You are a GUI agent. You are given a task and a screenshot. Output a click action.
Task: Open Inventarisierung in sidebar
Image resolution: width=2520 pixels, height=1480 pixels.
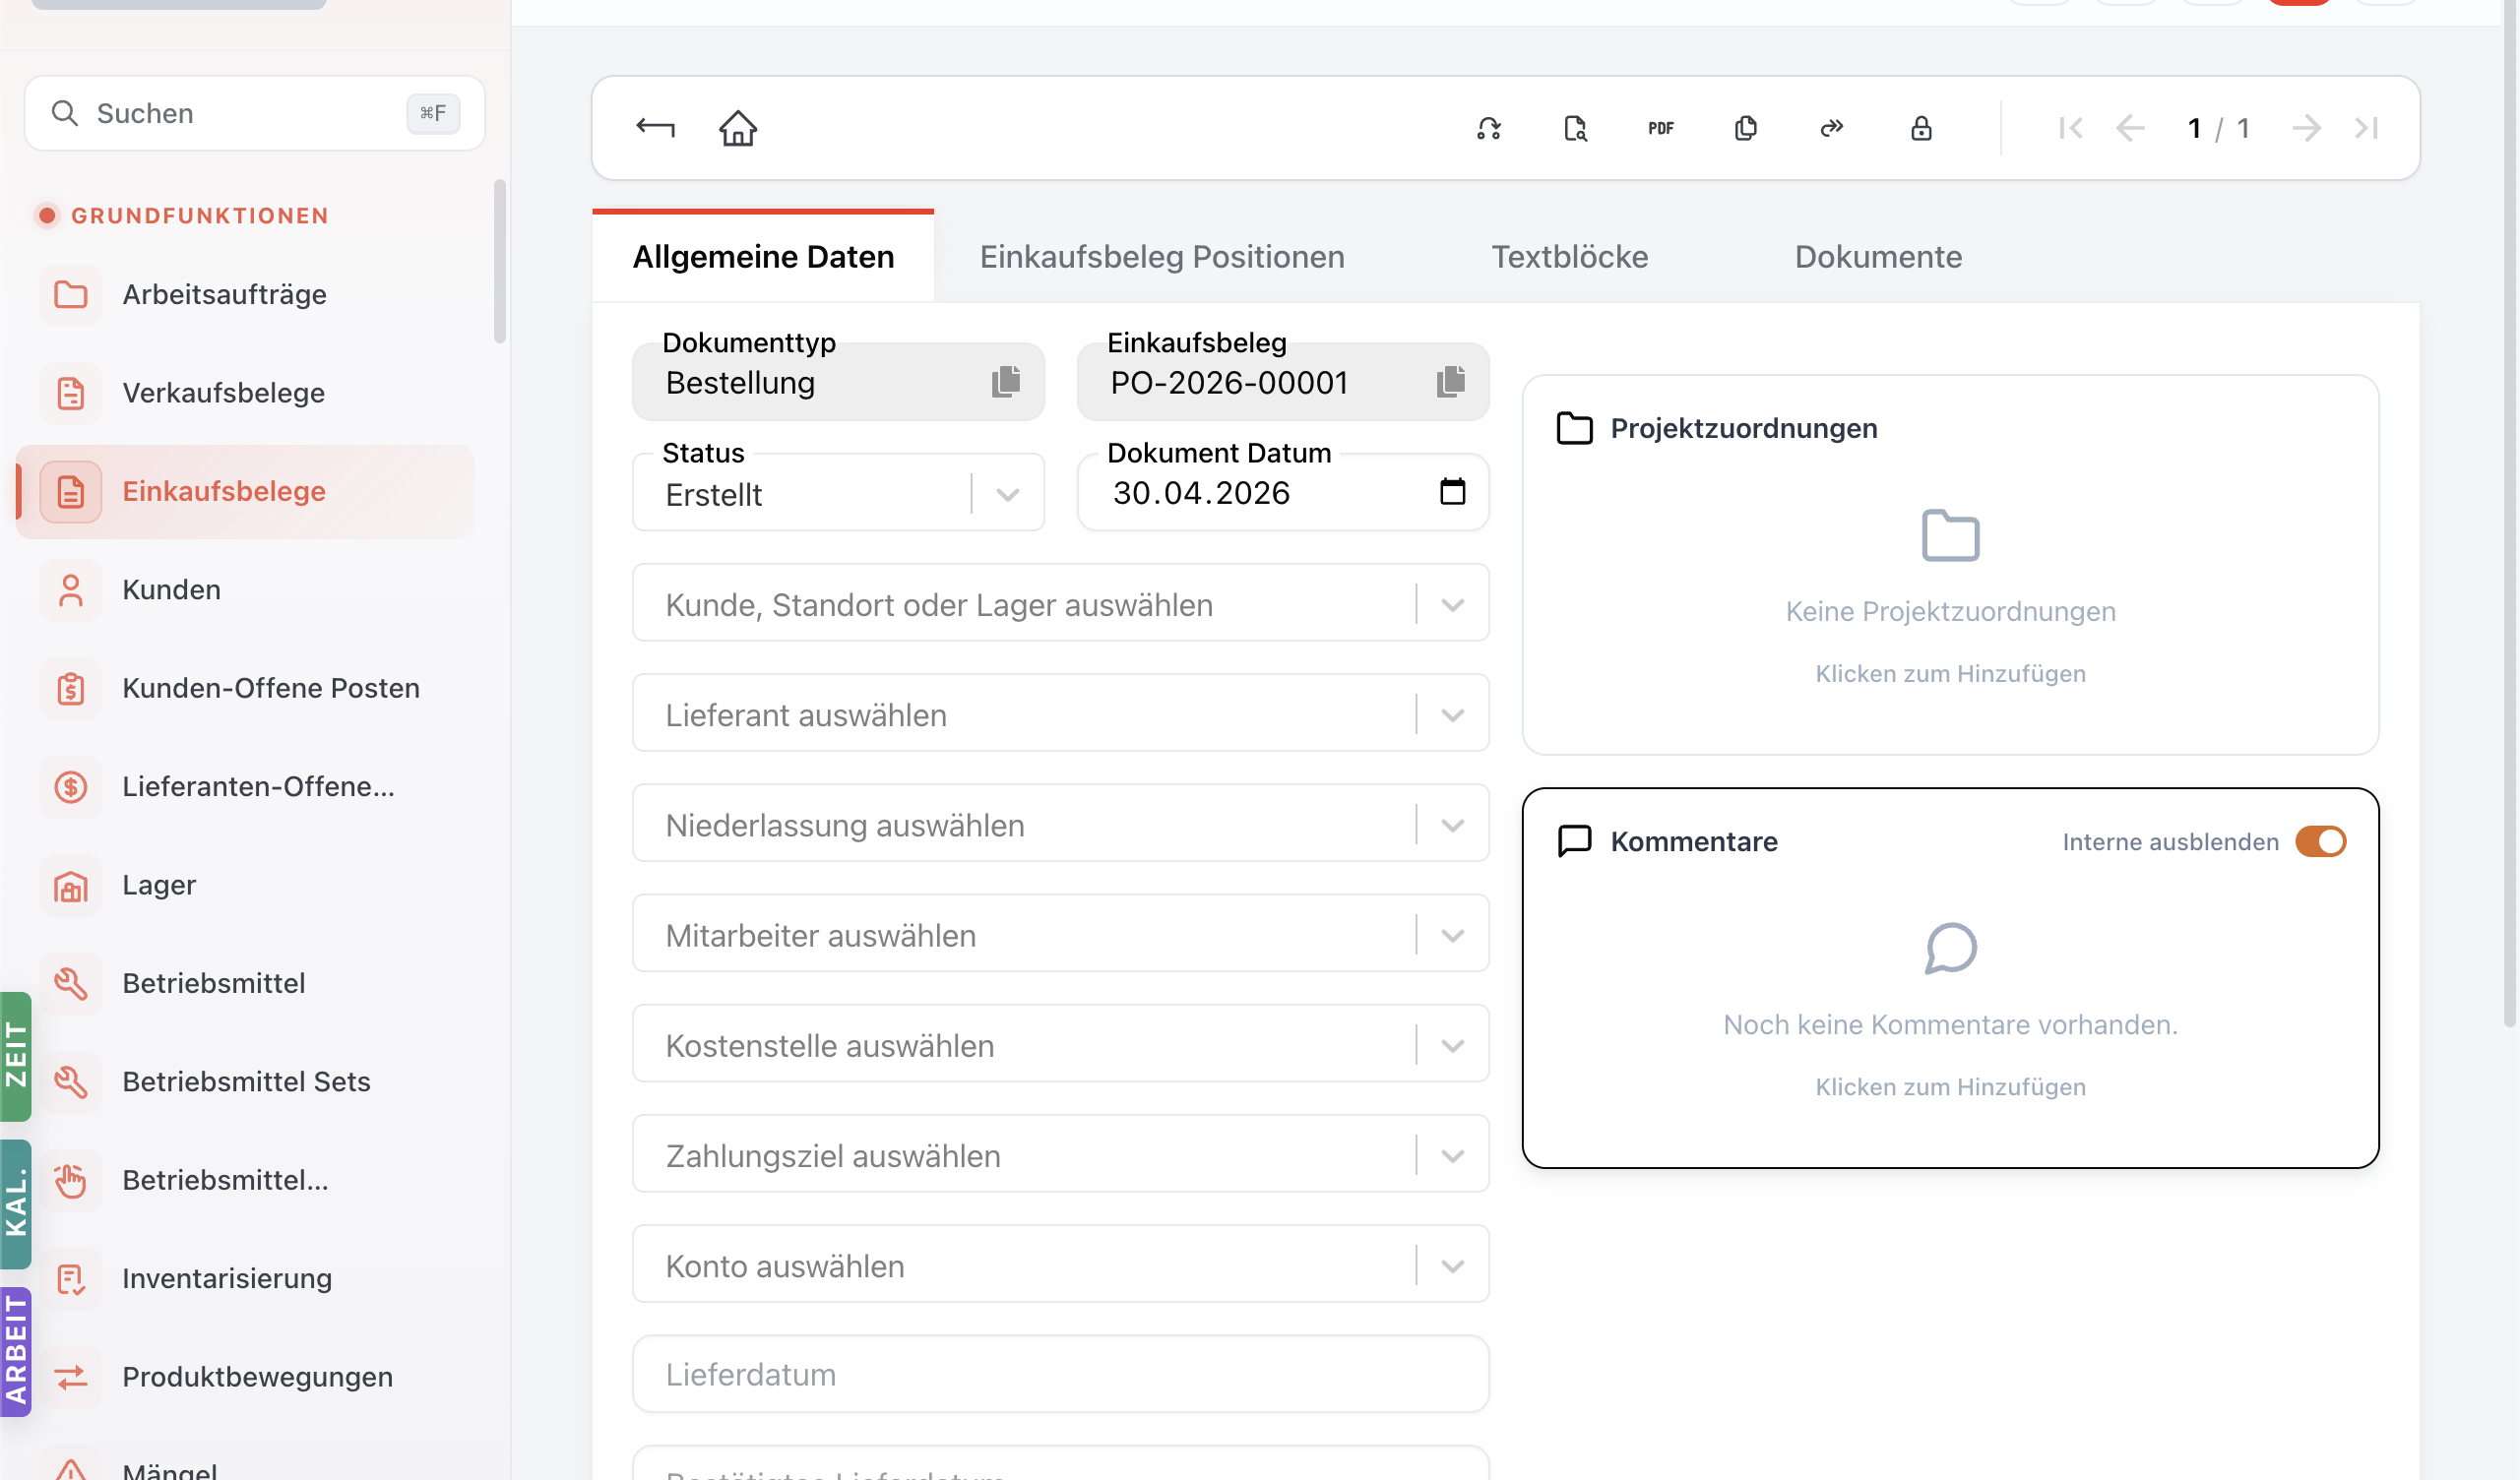[x=245, y=1278]
